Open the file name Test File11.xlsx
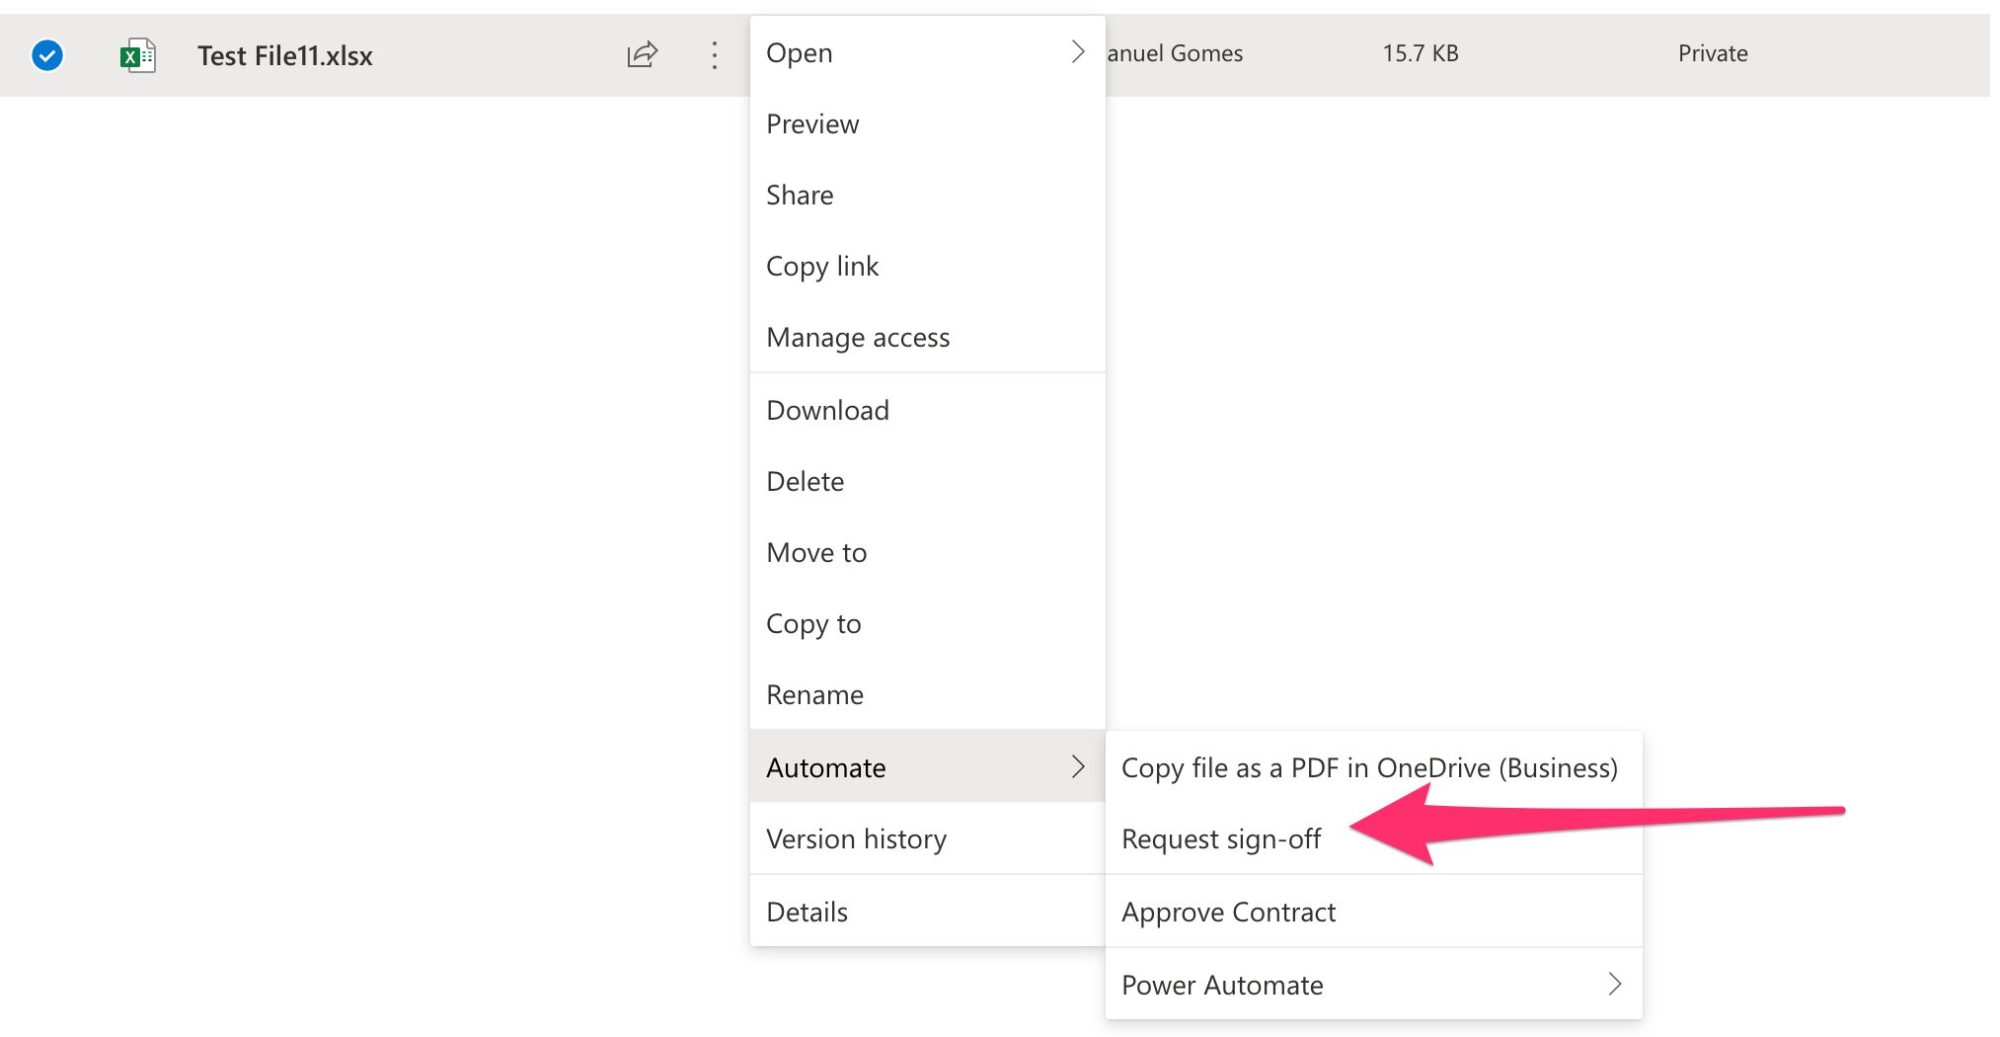Viewport: 2000px width, 1037px height. [285, 56]
